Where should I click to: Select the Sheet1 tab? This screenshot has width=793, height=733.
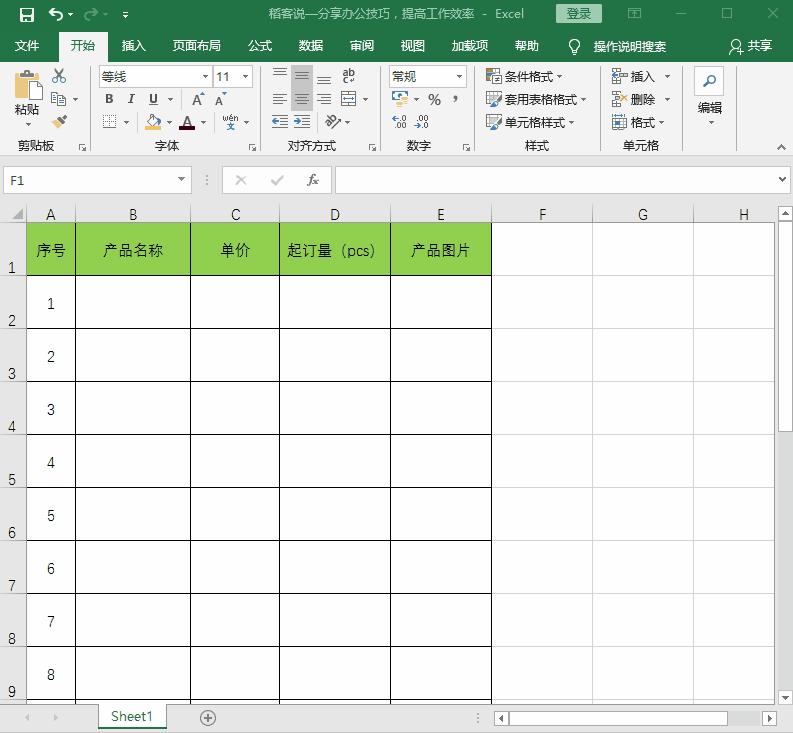click(131, 716)
